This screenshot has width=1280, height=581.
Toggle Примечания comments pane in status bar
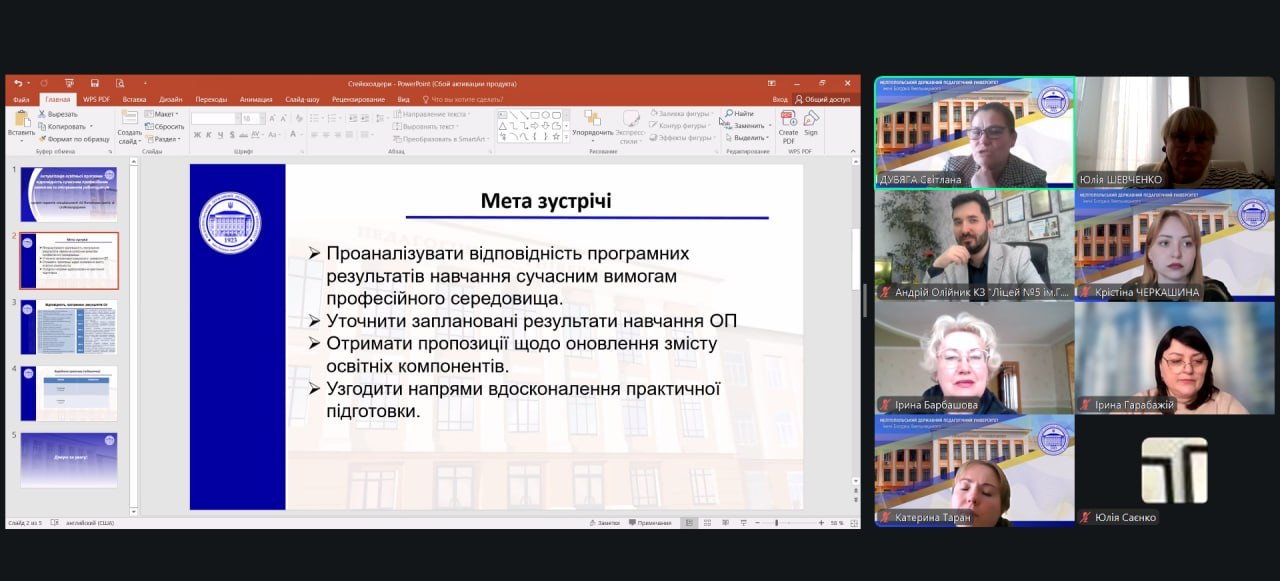pyautogui.click(x=650, y=523)
